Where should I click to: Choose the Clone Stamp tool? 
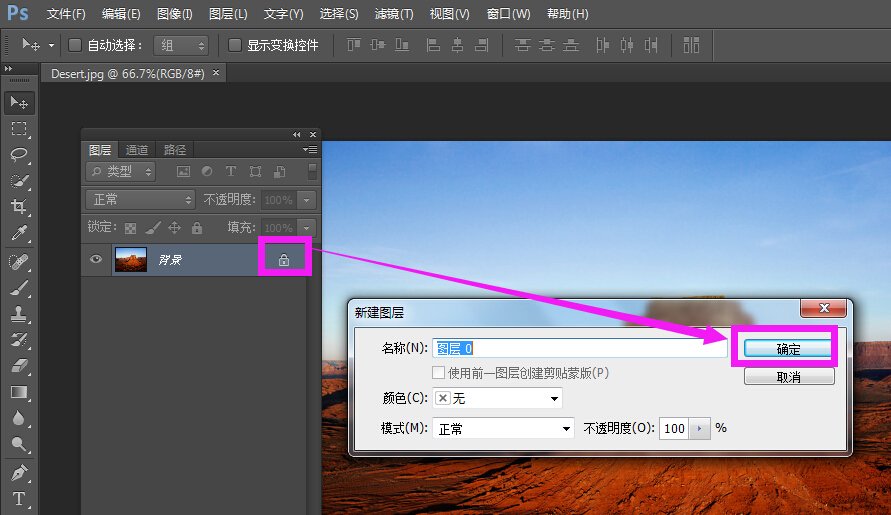[19, 314]
